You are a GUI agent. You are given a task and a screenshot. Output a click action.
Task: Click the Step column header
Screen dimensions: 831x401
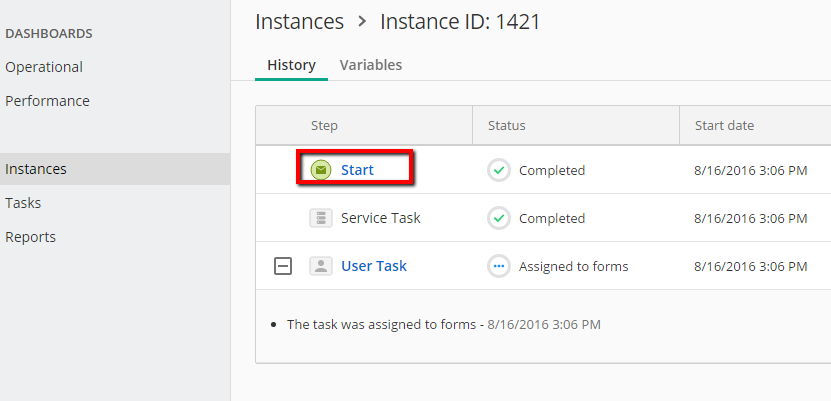tap(324, 126)
